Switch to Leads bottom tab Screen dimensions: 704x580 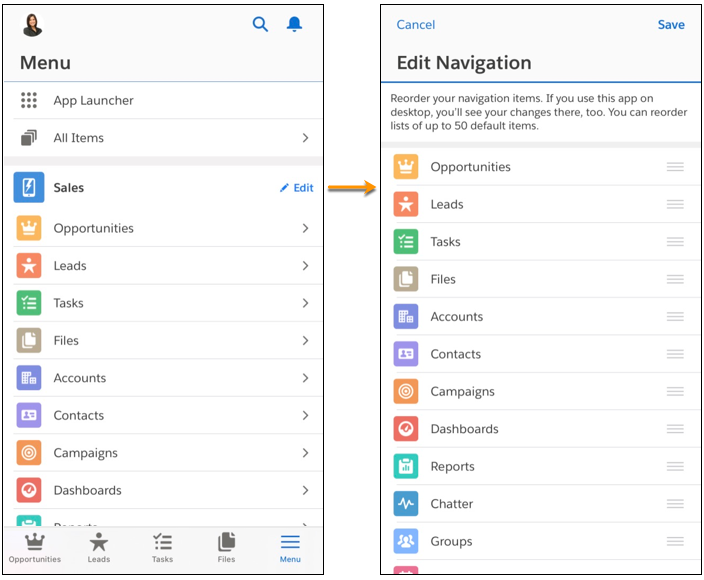(99, 548)
